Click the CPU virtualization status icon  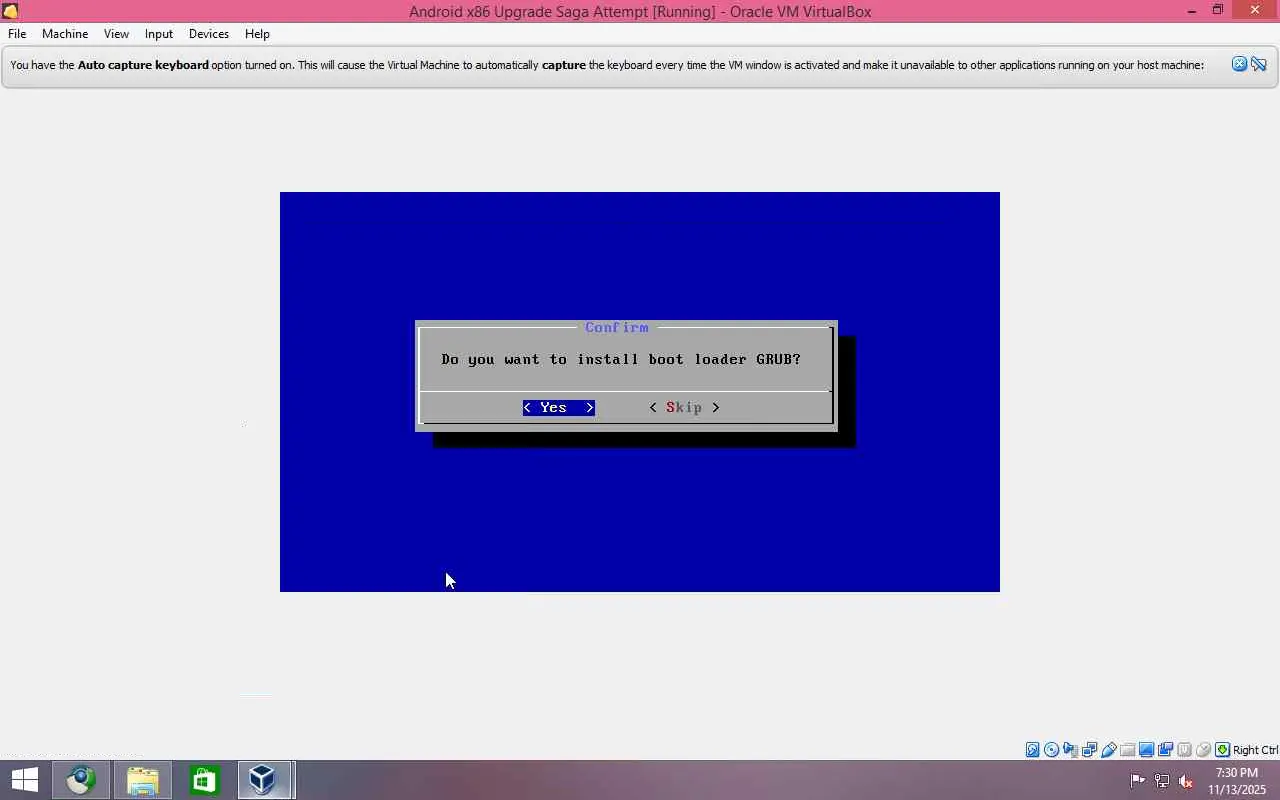point(1184,750)
